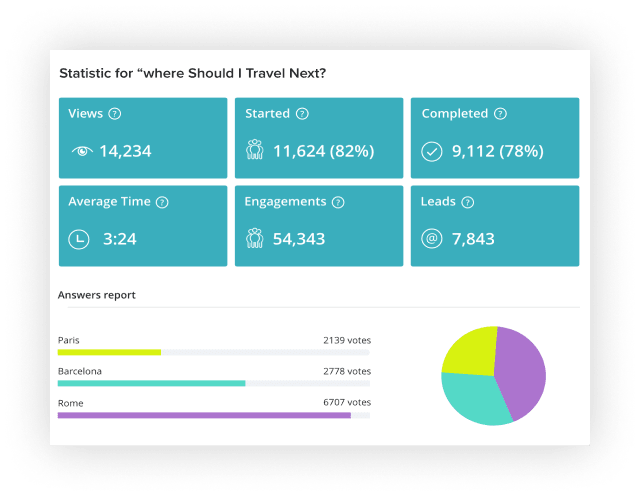Click the Average Time help icon

[162, 202]
